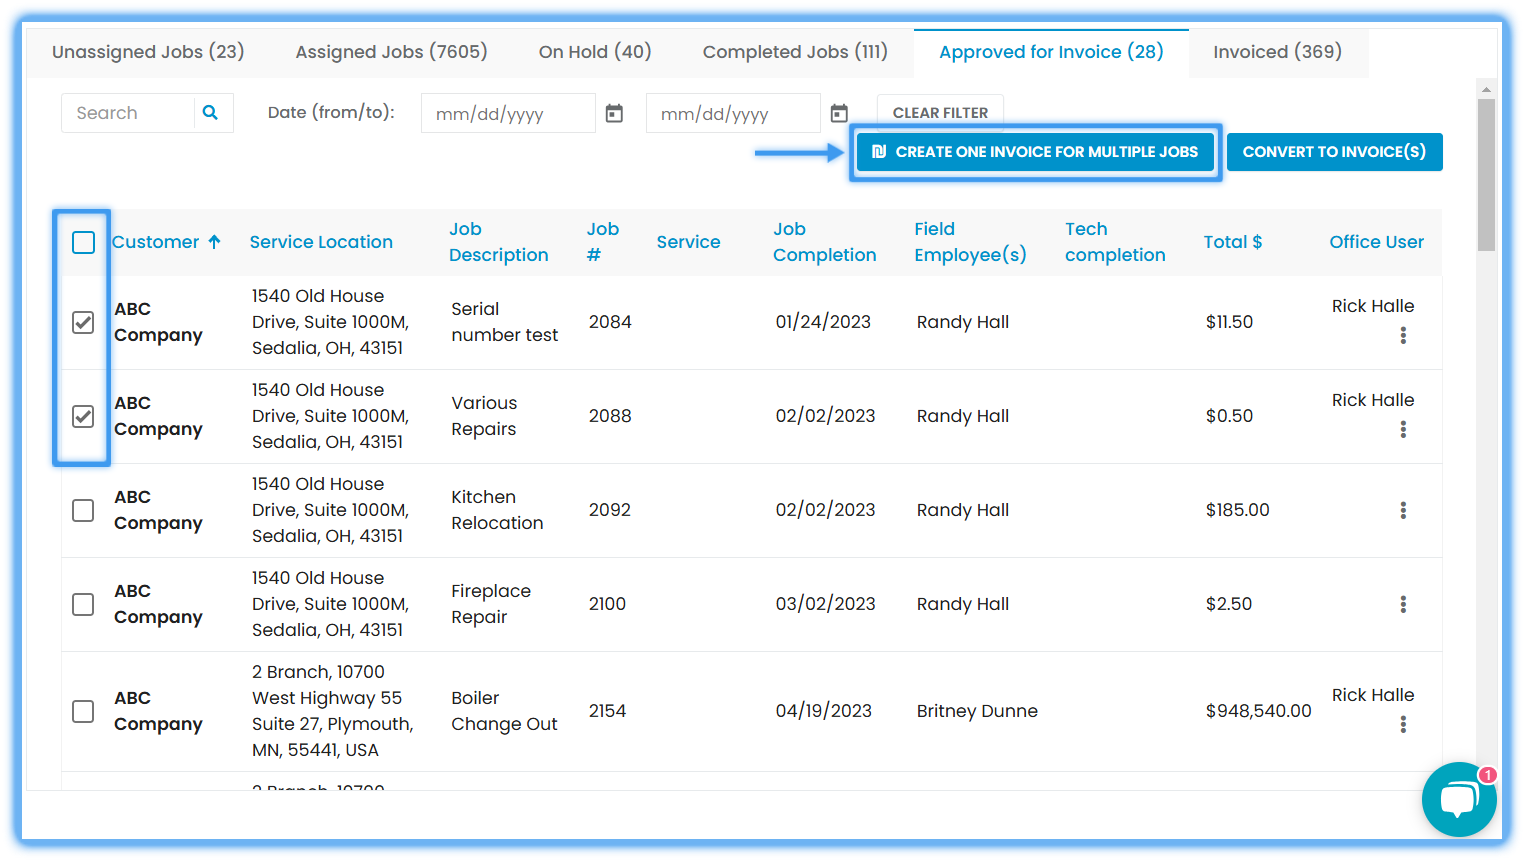Viewport: 1524px width, 861px height.
Task: Switch to the Invoiced tab
Action: pyautogui.click(x=1278, y=51)
